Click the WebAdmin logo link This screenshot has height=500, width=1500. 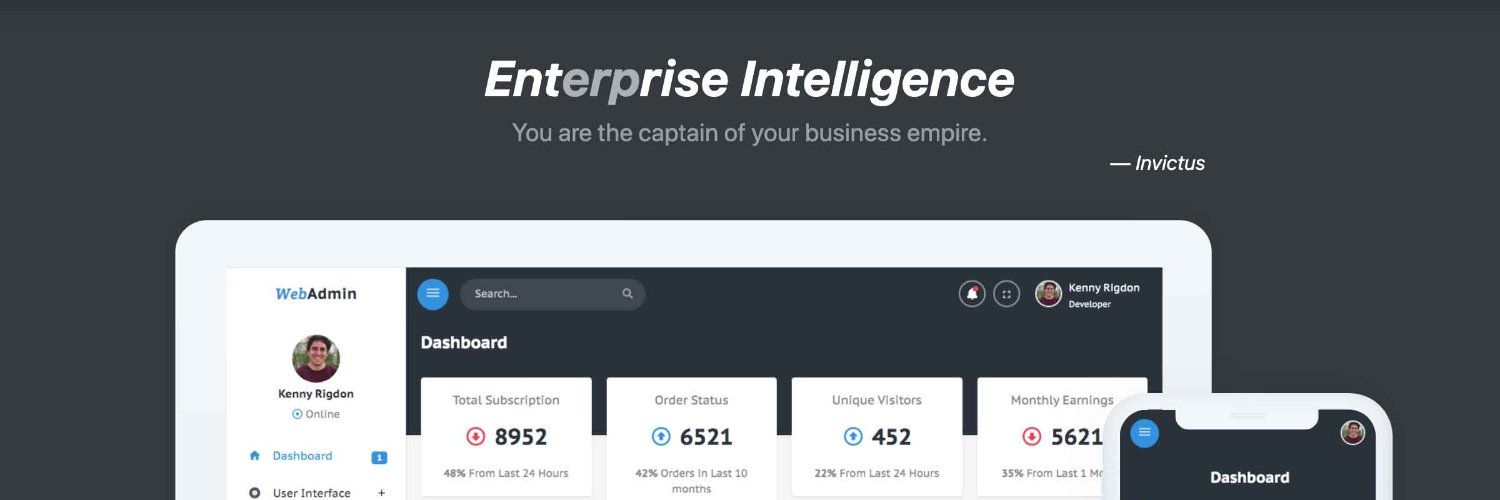[x=316, y=294]
